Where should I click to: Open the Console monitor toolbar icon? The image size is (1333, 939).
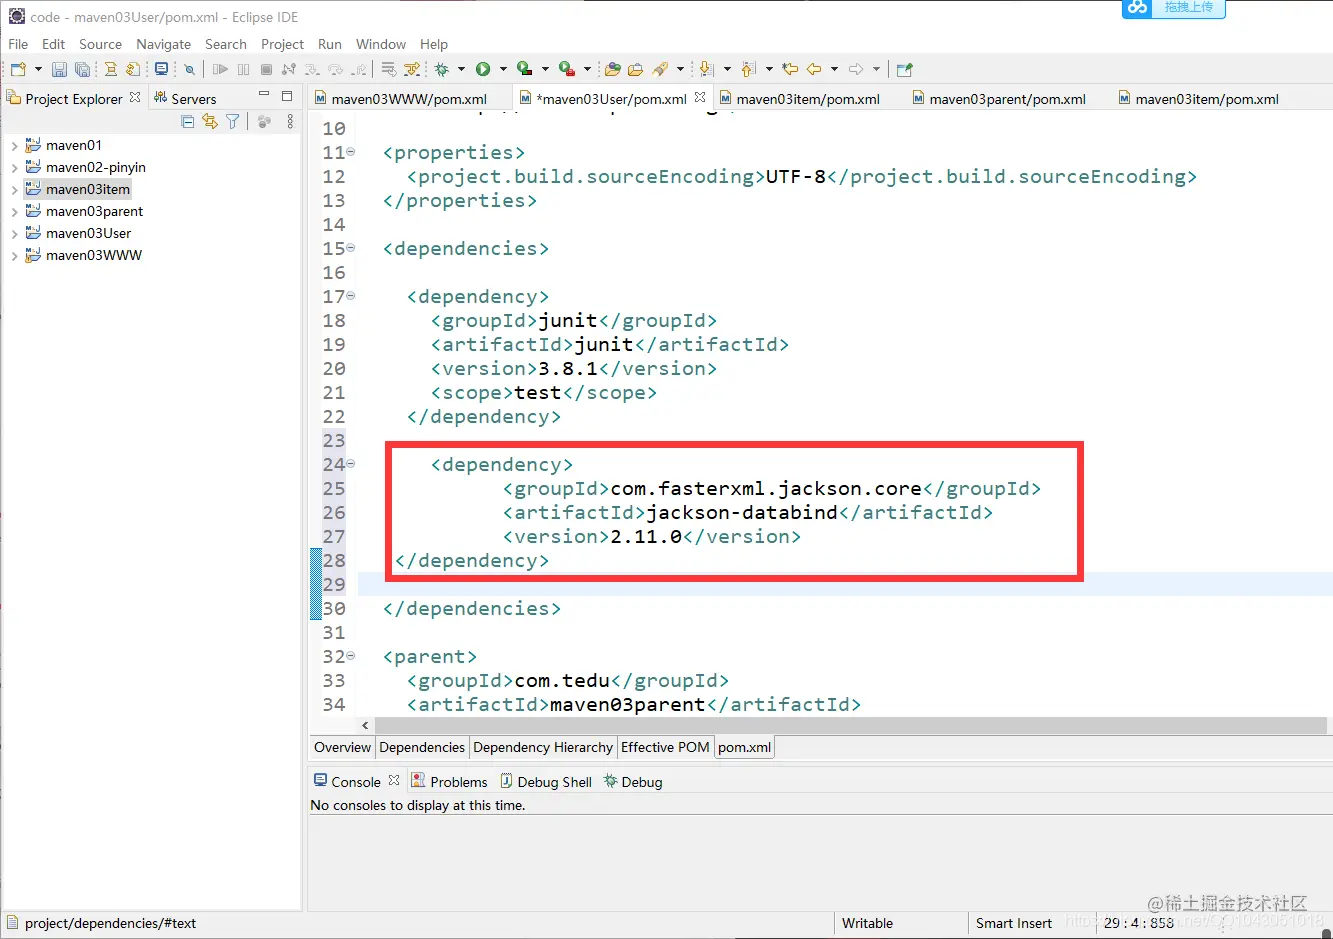[x=161, y=69]
